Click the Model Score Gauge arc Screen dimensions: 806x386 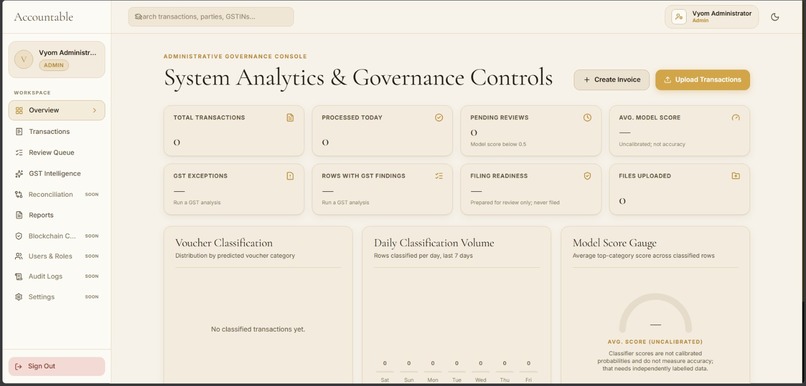[x=655, y=312]
